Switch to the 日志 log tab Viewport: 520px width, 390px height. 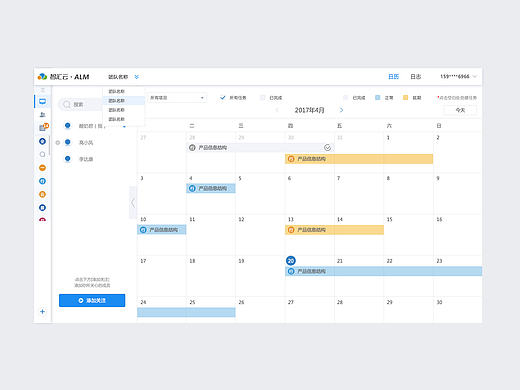coord(415,77)
